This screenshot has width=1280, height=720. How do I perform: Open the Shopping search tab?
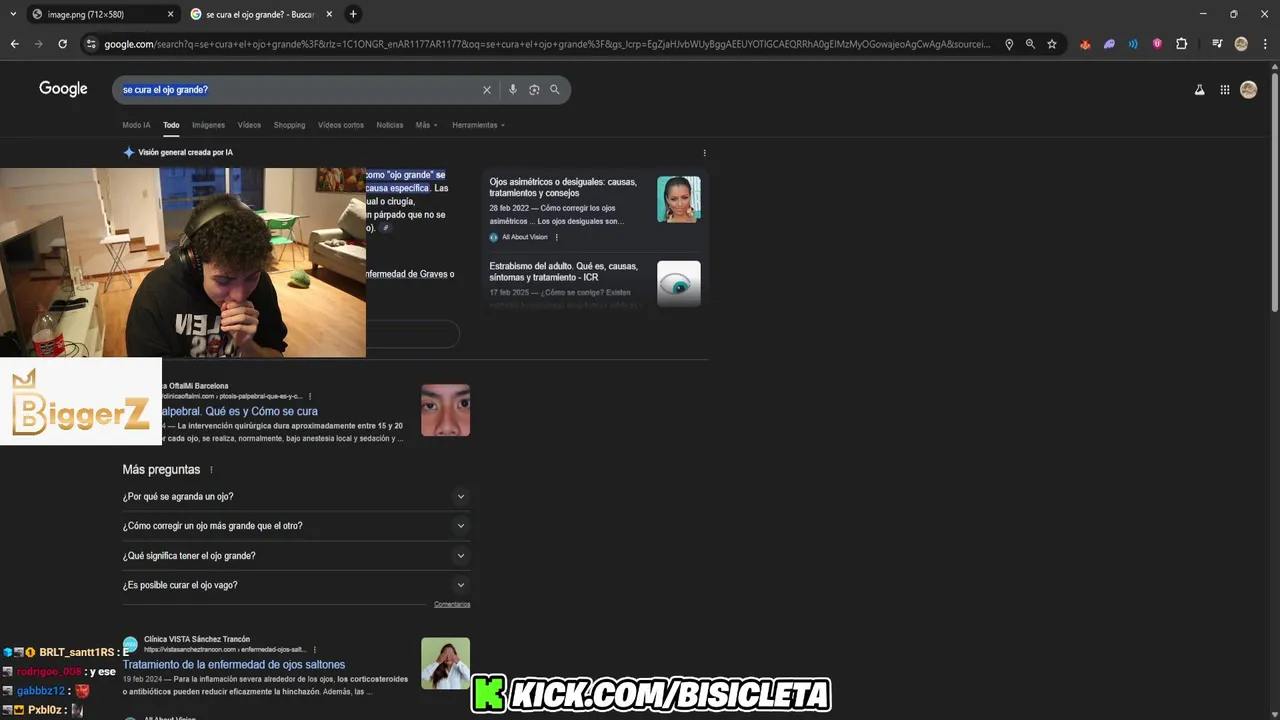coord(289,125)
